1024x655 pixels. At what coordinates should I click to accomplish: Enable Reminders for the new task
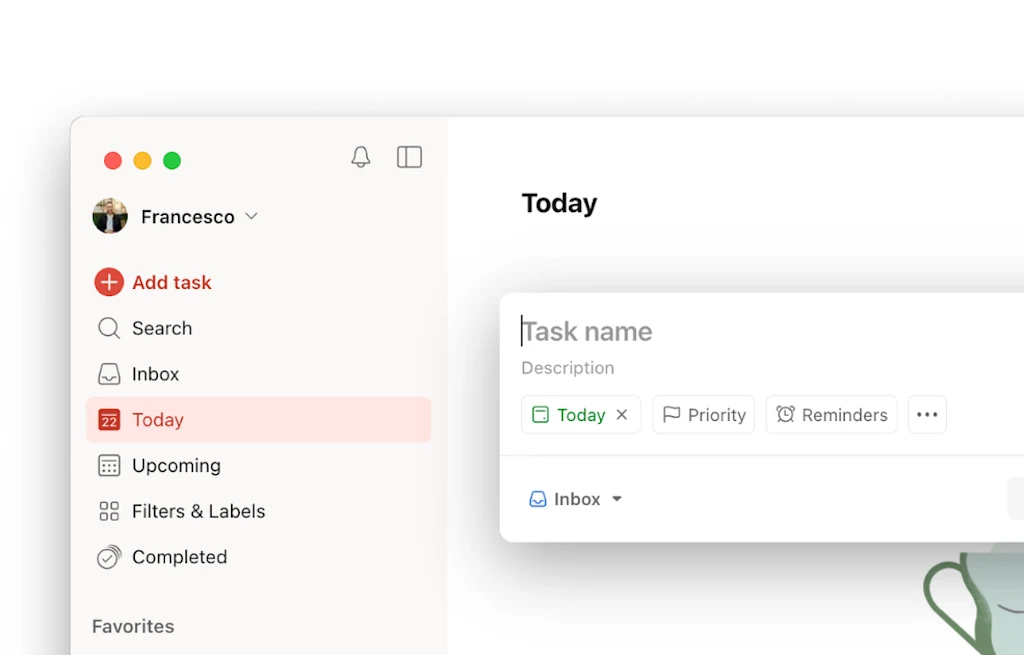tap(831, 414)
